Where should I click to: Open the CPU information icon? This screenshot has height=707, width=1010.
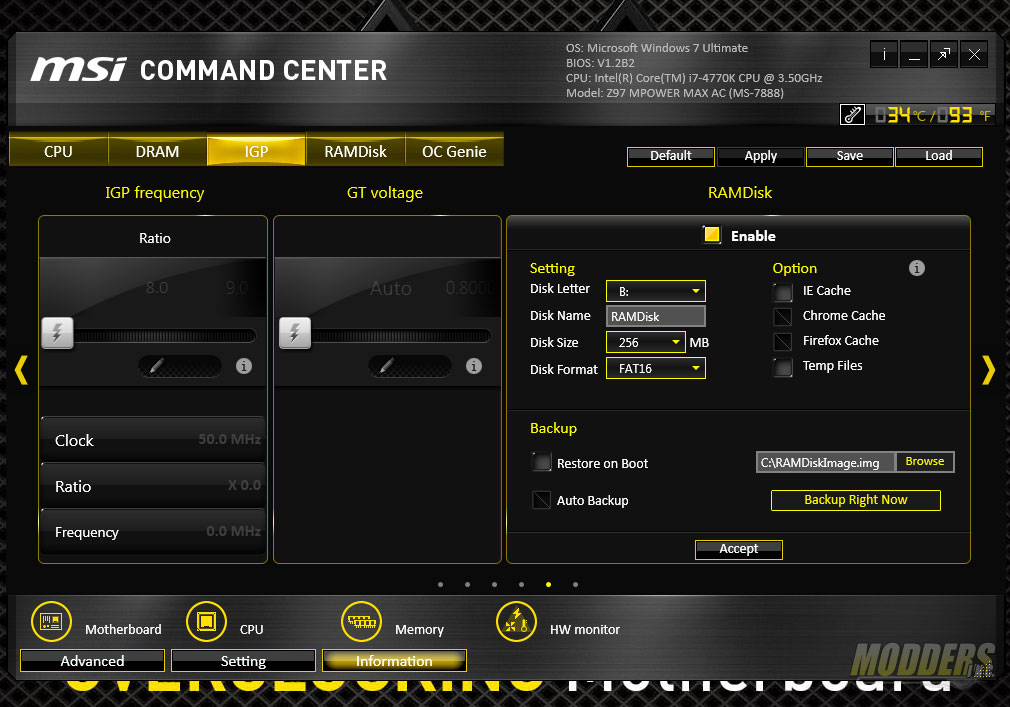tap(206, 621)
